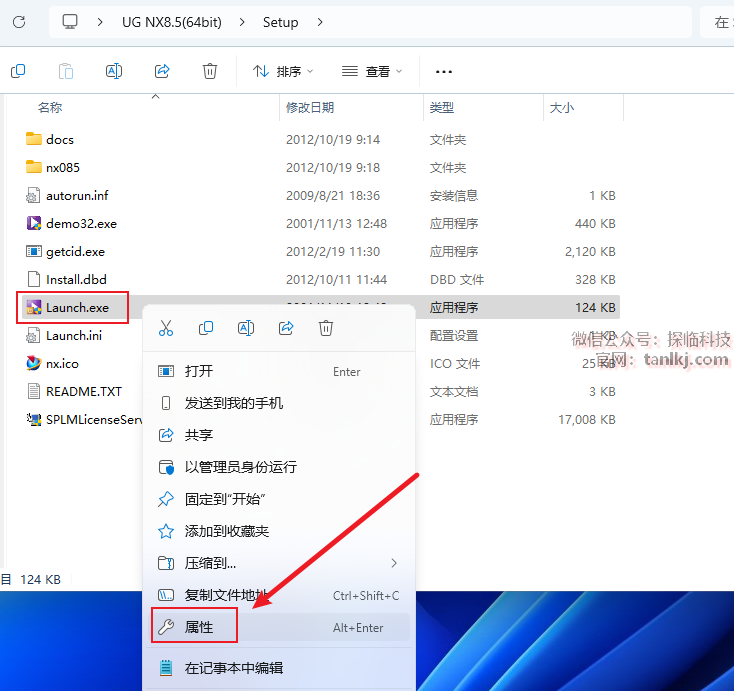Open the Sort (排序) dropdown

pyautogui.click(x=283, y=72)
